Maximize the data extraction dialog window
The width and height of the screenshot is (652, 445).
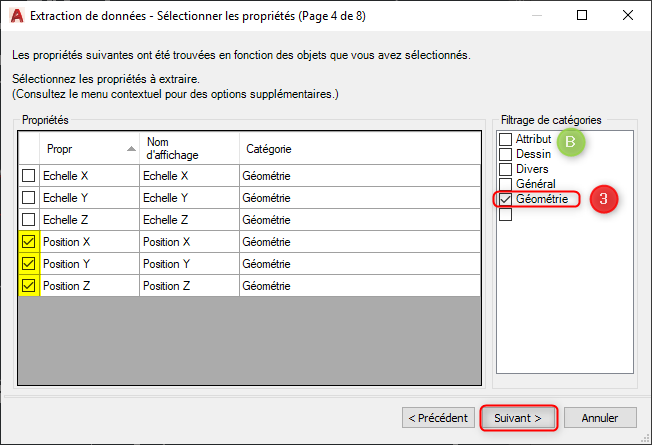pyautogui.click(x=583, y=16)
